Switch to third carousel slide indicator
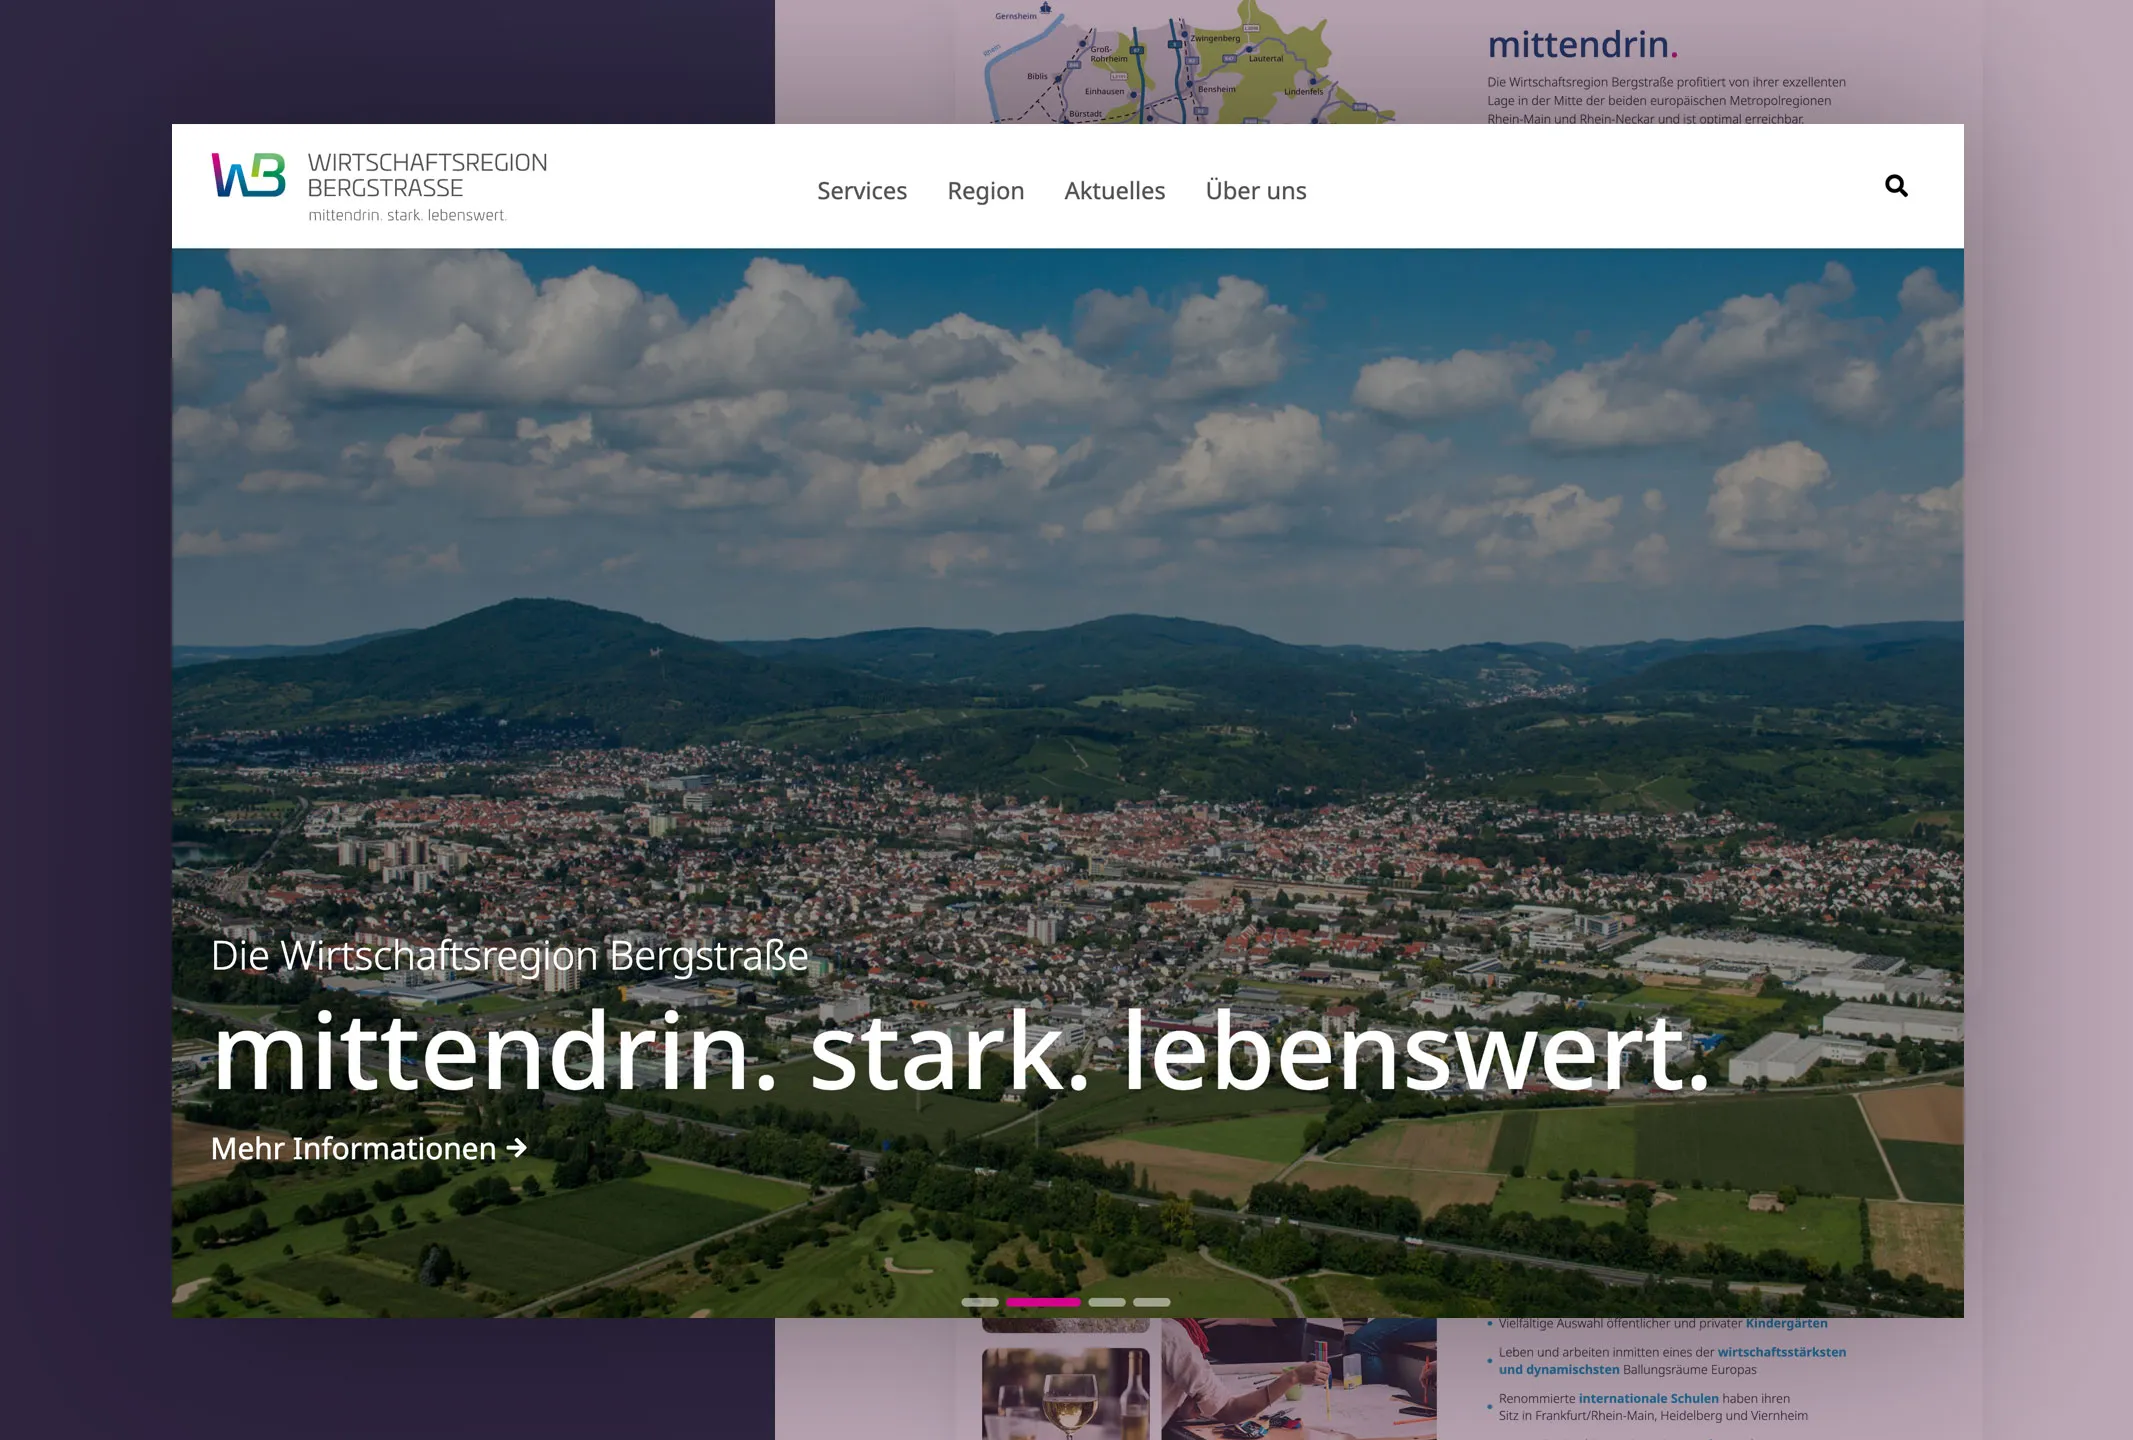Screen dimensions: 2133x1440 [x=1106, y=1302]
